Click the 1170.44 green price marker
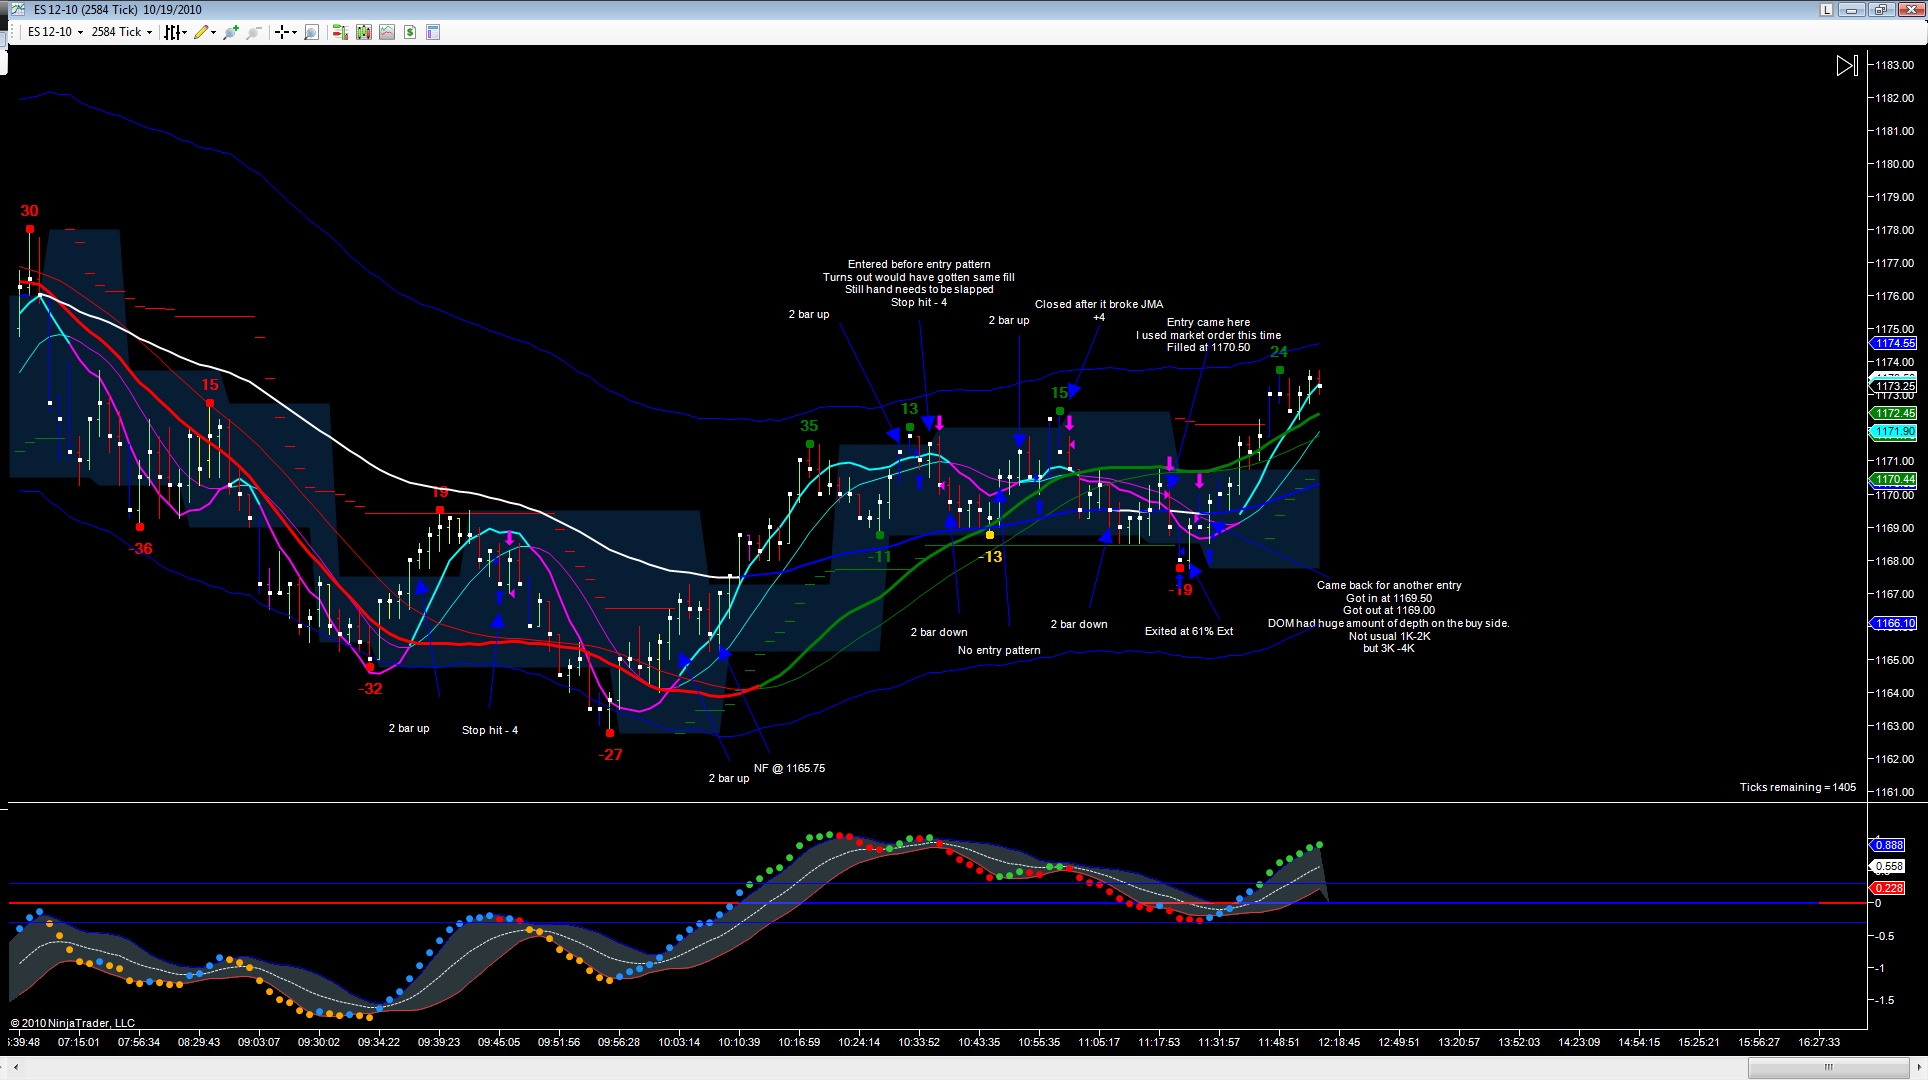This screenshot has width=1928, height=1080. 1894,480
